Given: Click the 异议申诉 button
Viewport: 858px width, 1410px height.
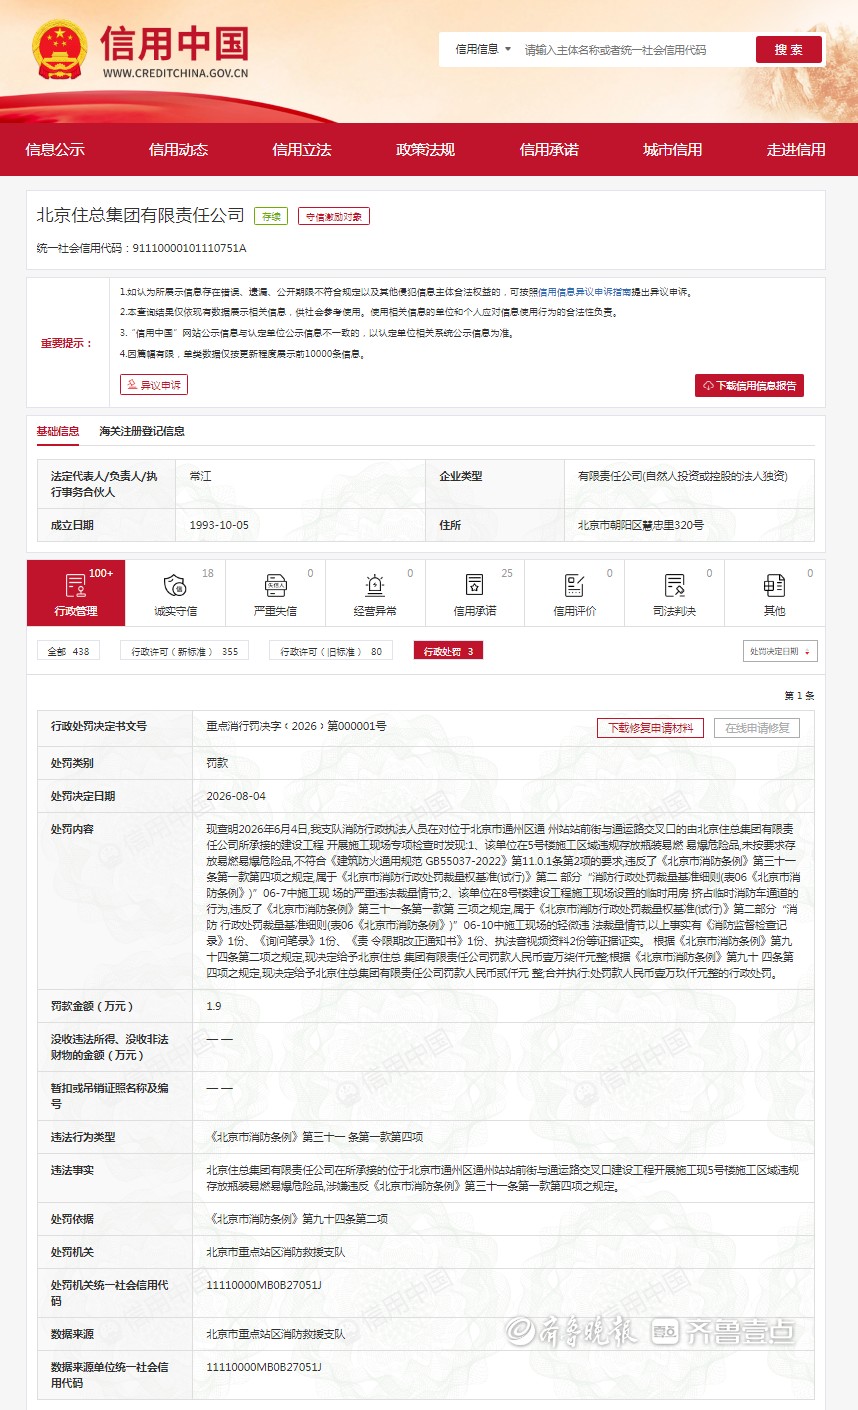Looking at the screenshot, I should click(154, 385).
